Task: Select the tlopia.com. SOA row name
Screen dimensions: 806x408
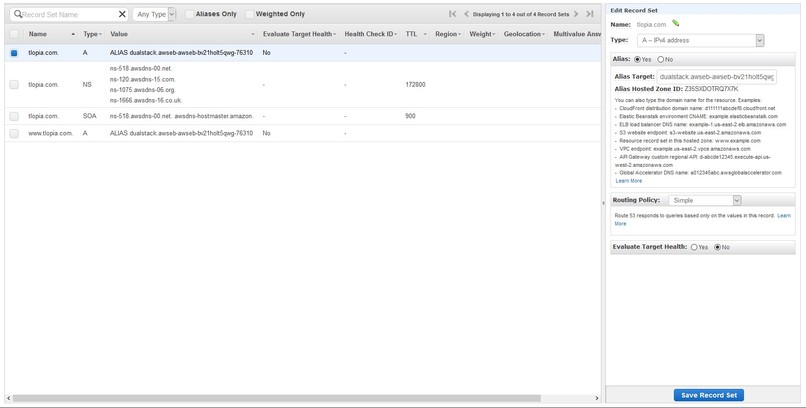Action: point(43,116)
